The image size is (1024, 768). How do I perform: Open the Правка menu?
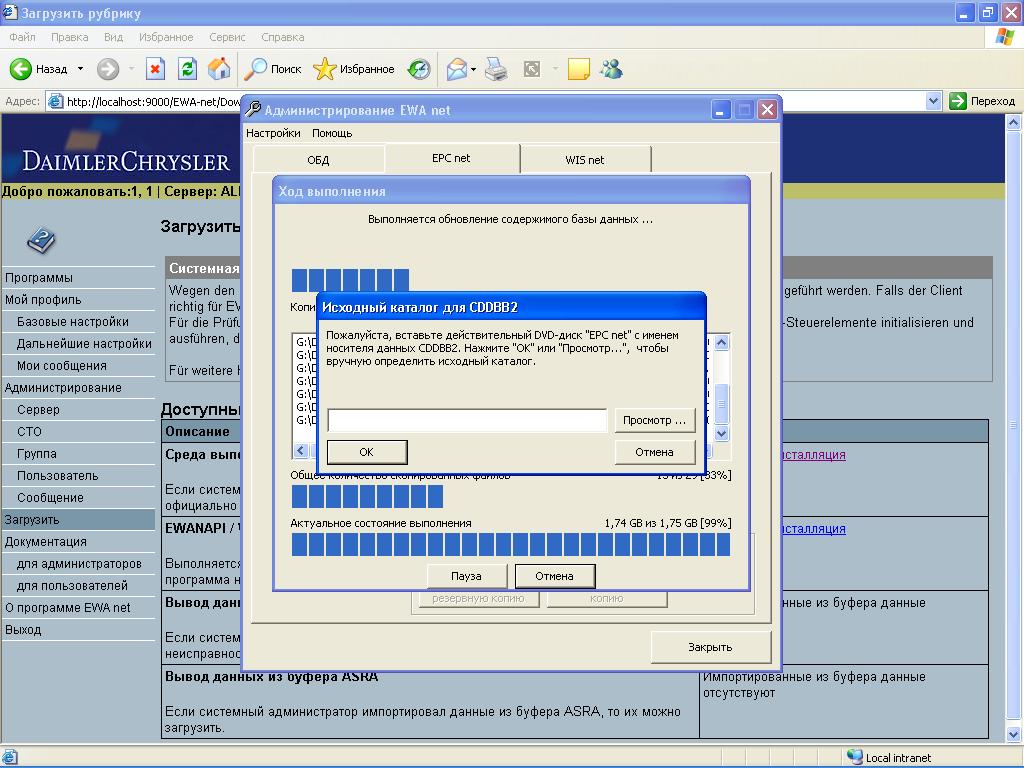pyautogui.click(x=69, y=37)
